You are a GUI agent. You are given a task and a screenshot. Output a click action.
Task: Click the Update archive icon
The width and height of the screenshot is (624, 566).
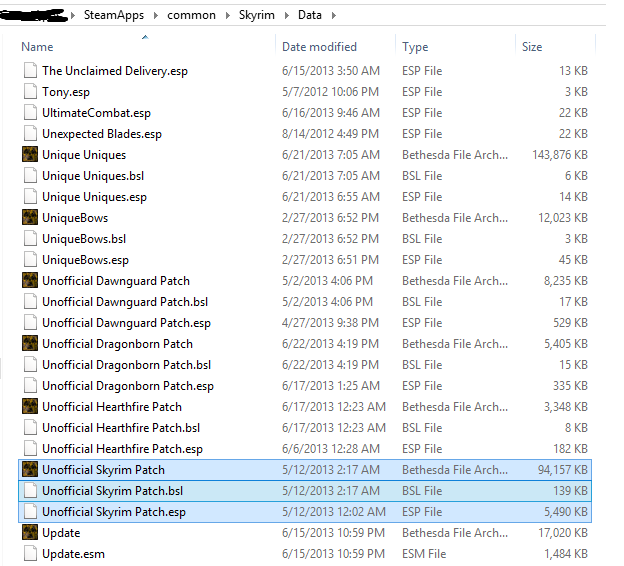click(x=30, y=533)
